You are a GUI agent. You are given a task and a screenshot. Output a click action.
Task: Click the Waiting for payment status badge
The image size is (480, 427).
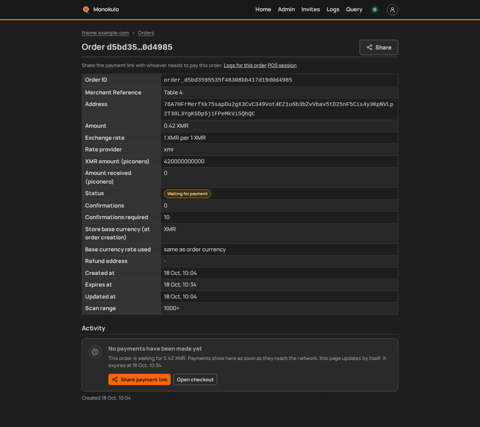point(187,194)
